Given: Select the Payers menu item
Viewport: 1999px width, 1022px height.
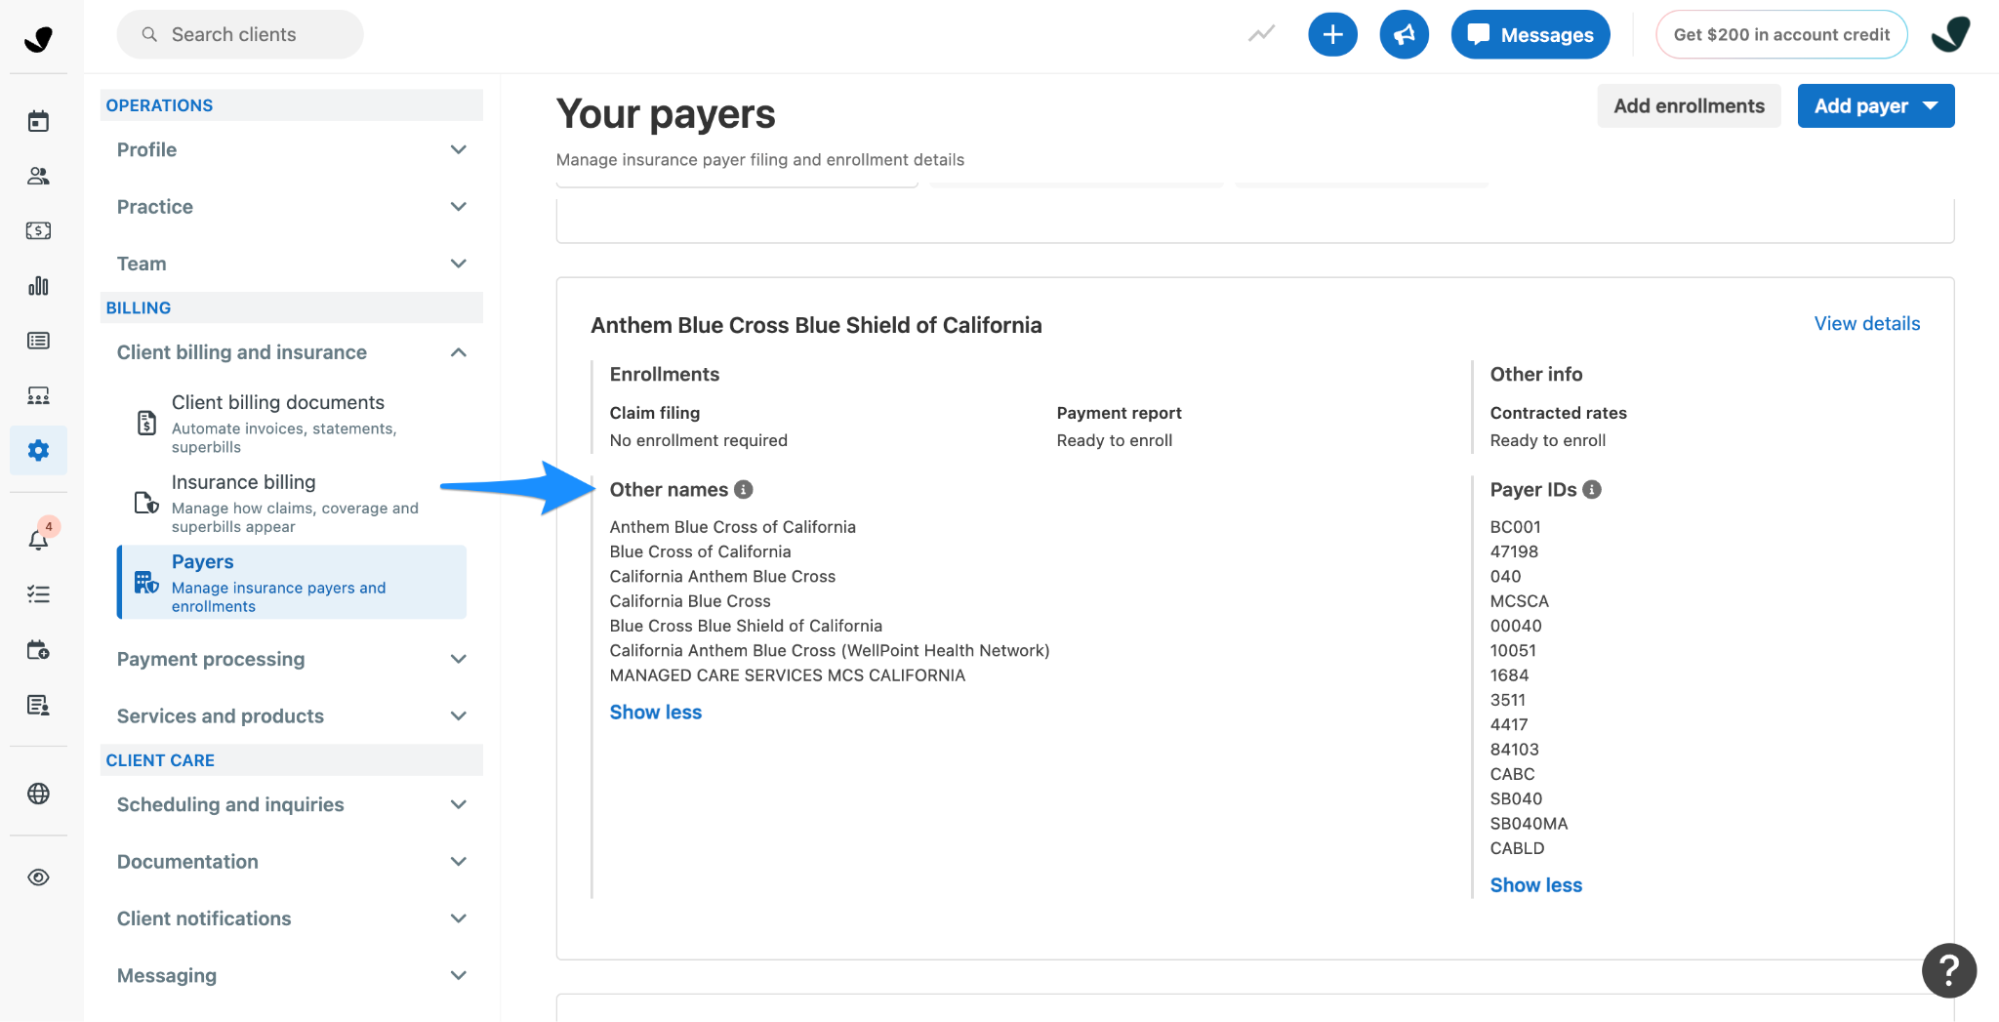Looking at the screenshot, I should pos(292,582).
